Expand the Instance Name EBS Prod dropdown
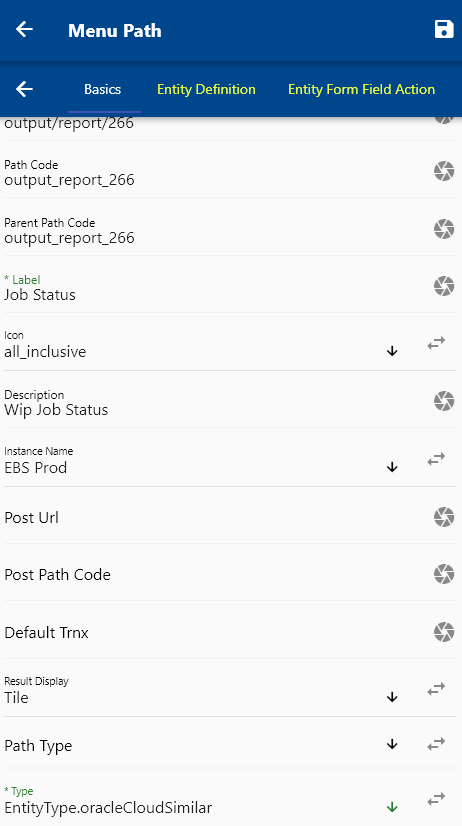462x826 pixels. [392, 467]
